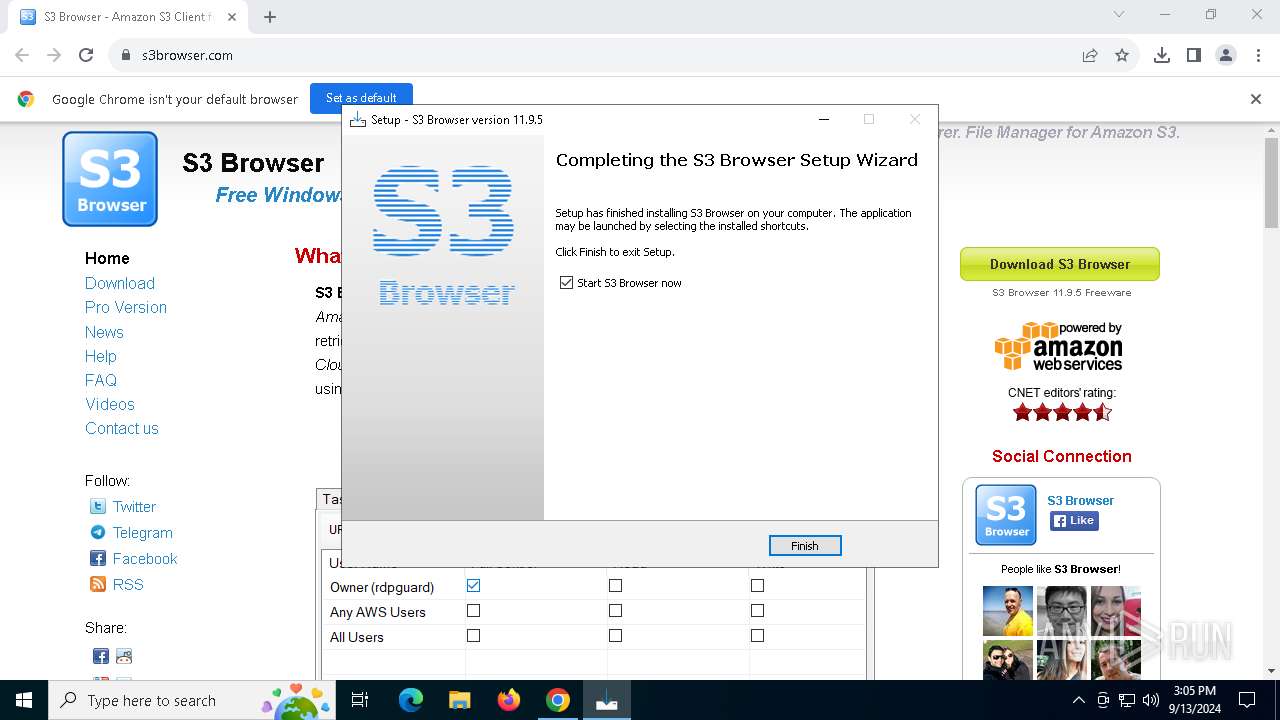Open the Download nav link
The image size is (1280, 720).
coord(120,283)
